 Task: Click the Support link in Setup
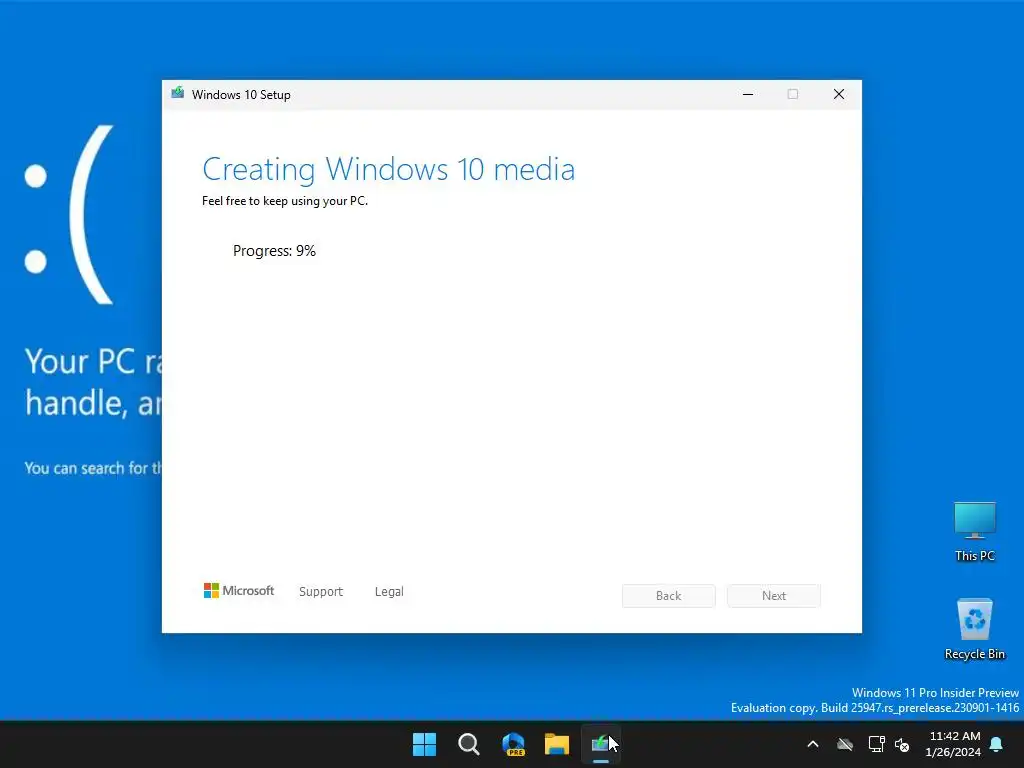pos(321,592)
